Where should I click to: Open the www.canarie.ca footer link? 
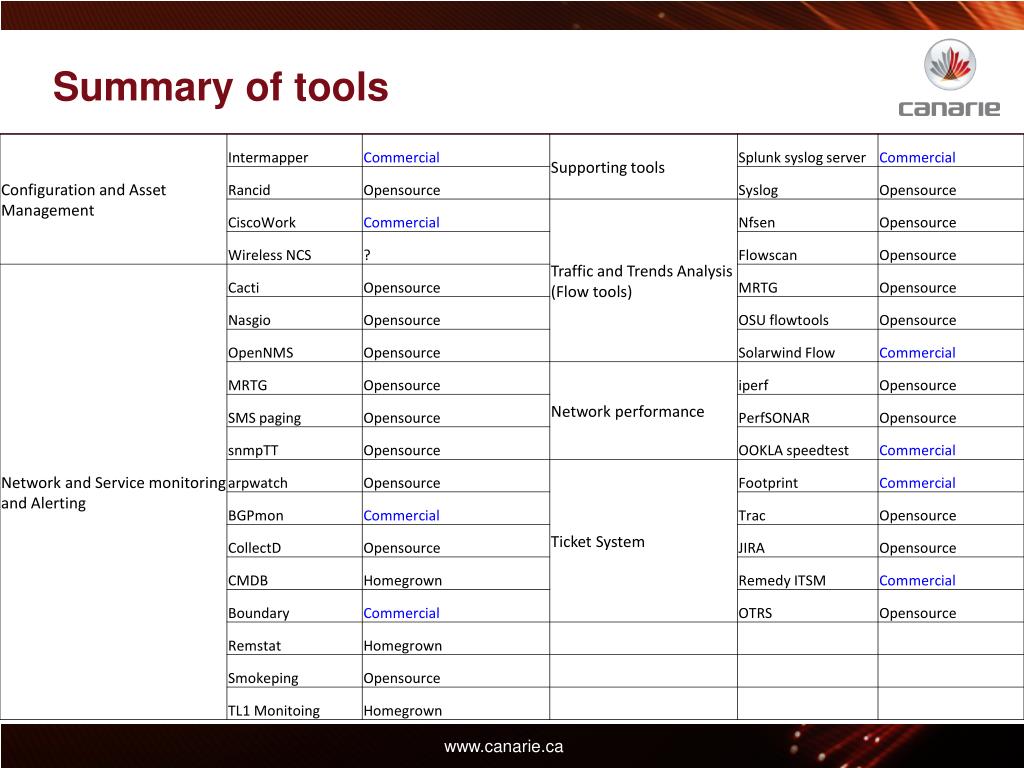pos(504,746)
